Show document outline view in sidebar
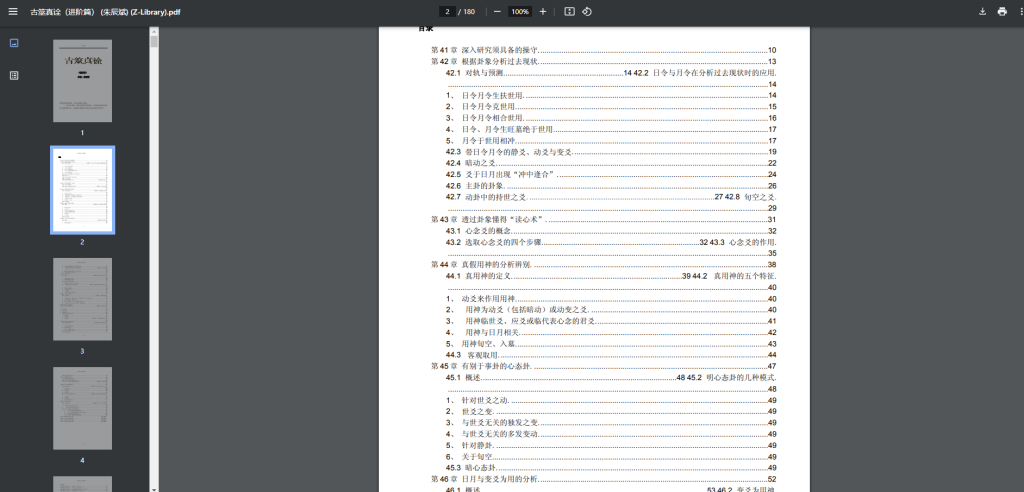Viewport: 1024px width, 492px height. pyautogui.click(x=14, y=76)
